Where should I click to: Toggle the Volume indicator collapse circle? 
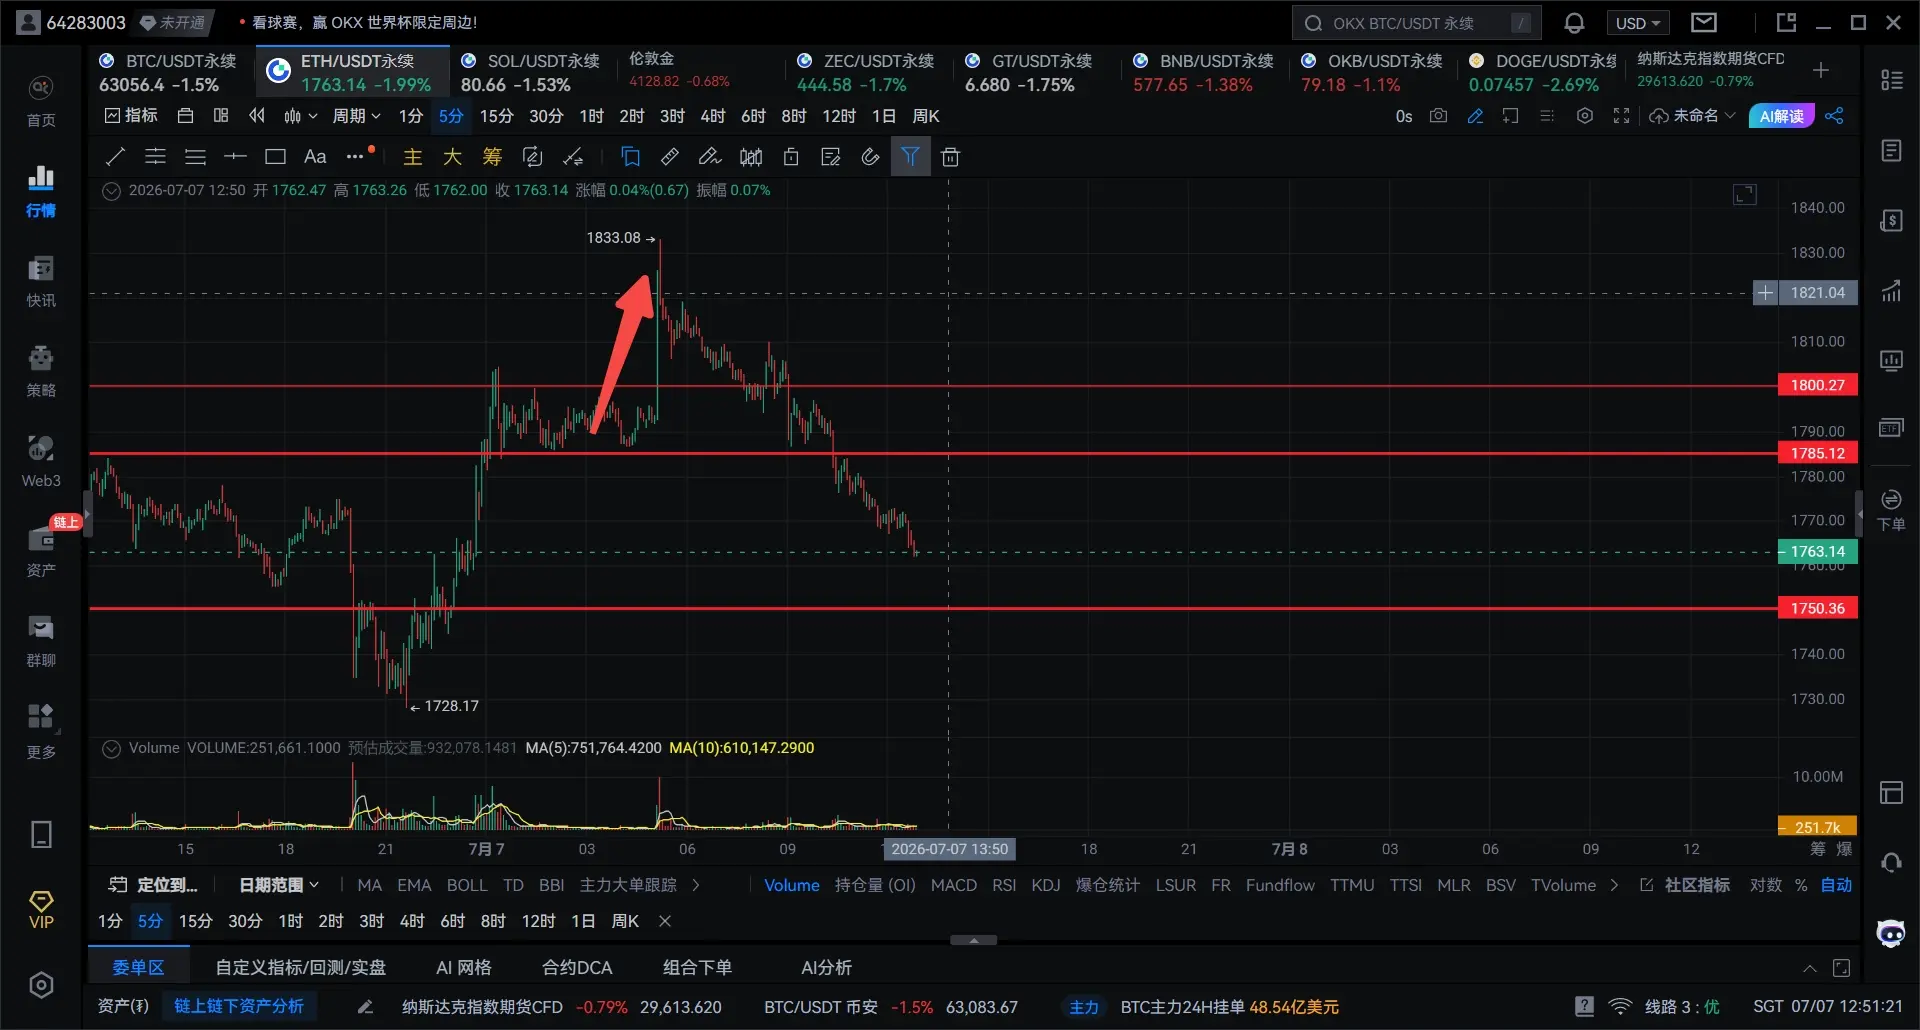click(112, 748)
